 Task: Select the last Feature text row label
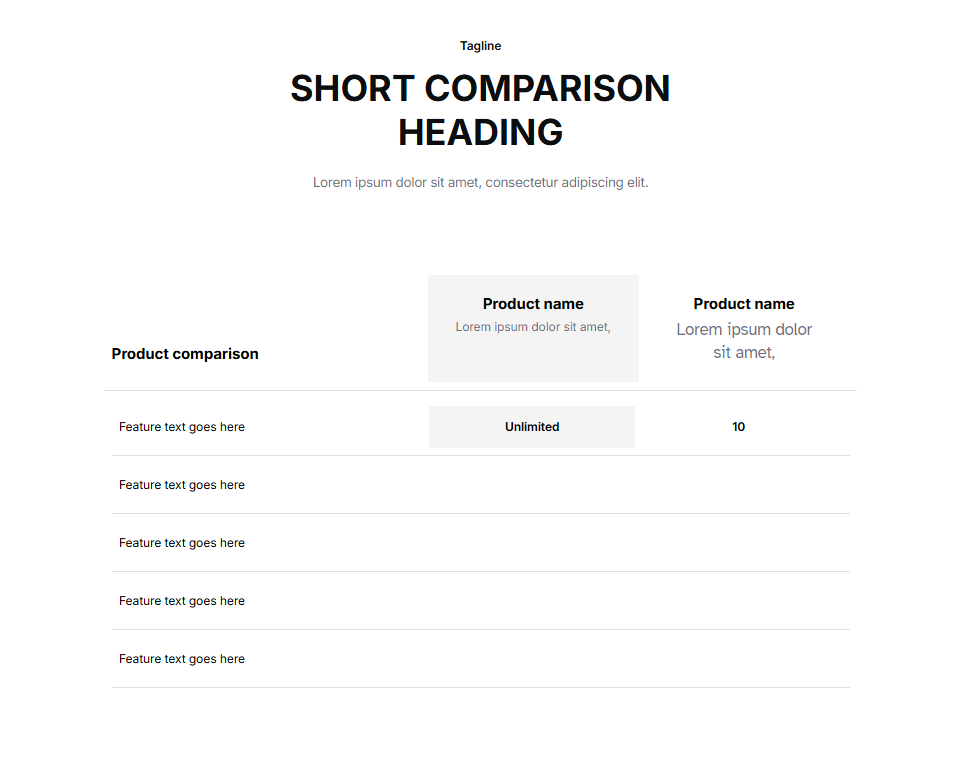pyautogui.click(x=182, y=659)
